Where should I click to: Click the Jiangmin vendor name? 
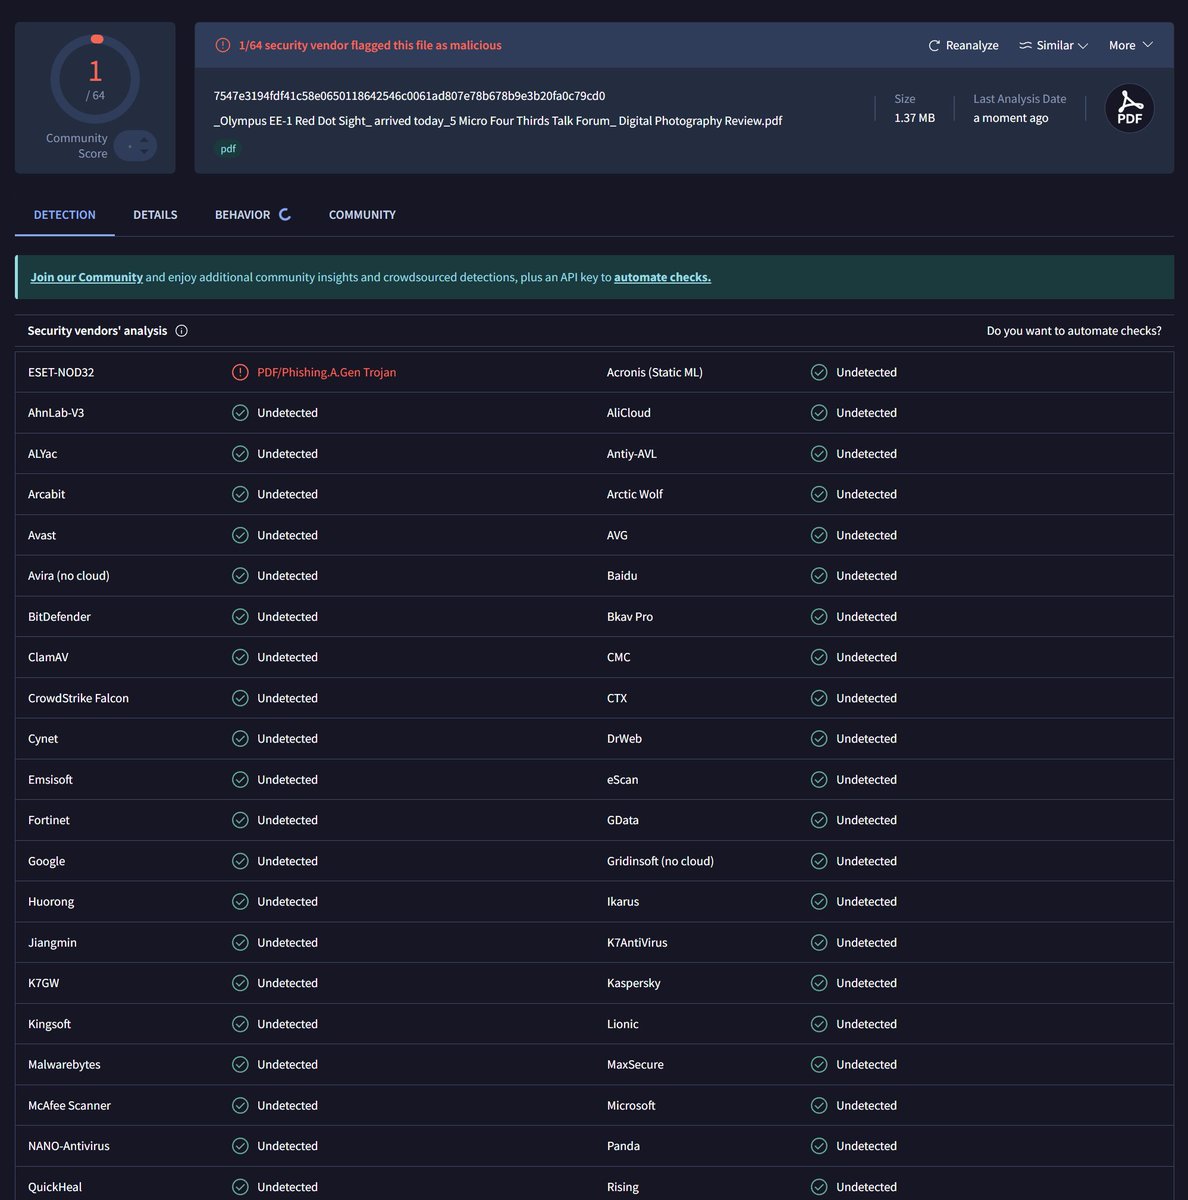tap(52, 943)
